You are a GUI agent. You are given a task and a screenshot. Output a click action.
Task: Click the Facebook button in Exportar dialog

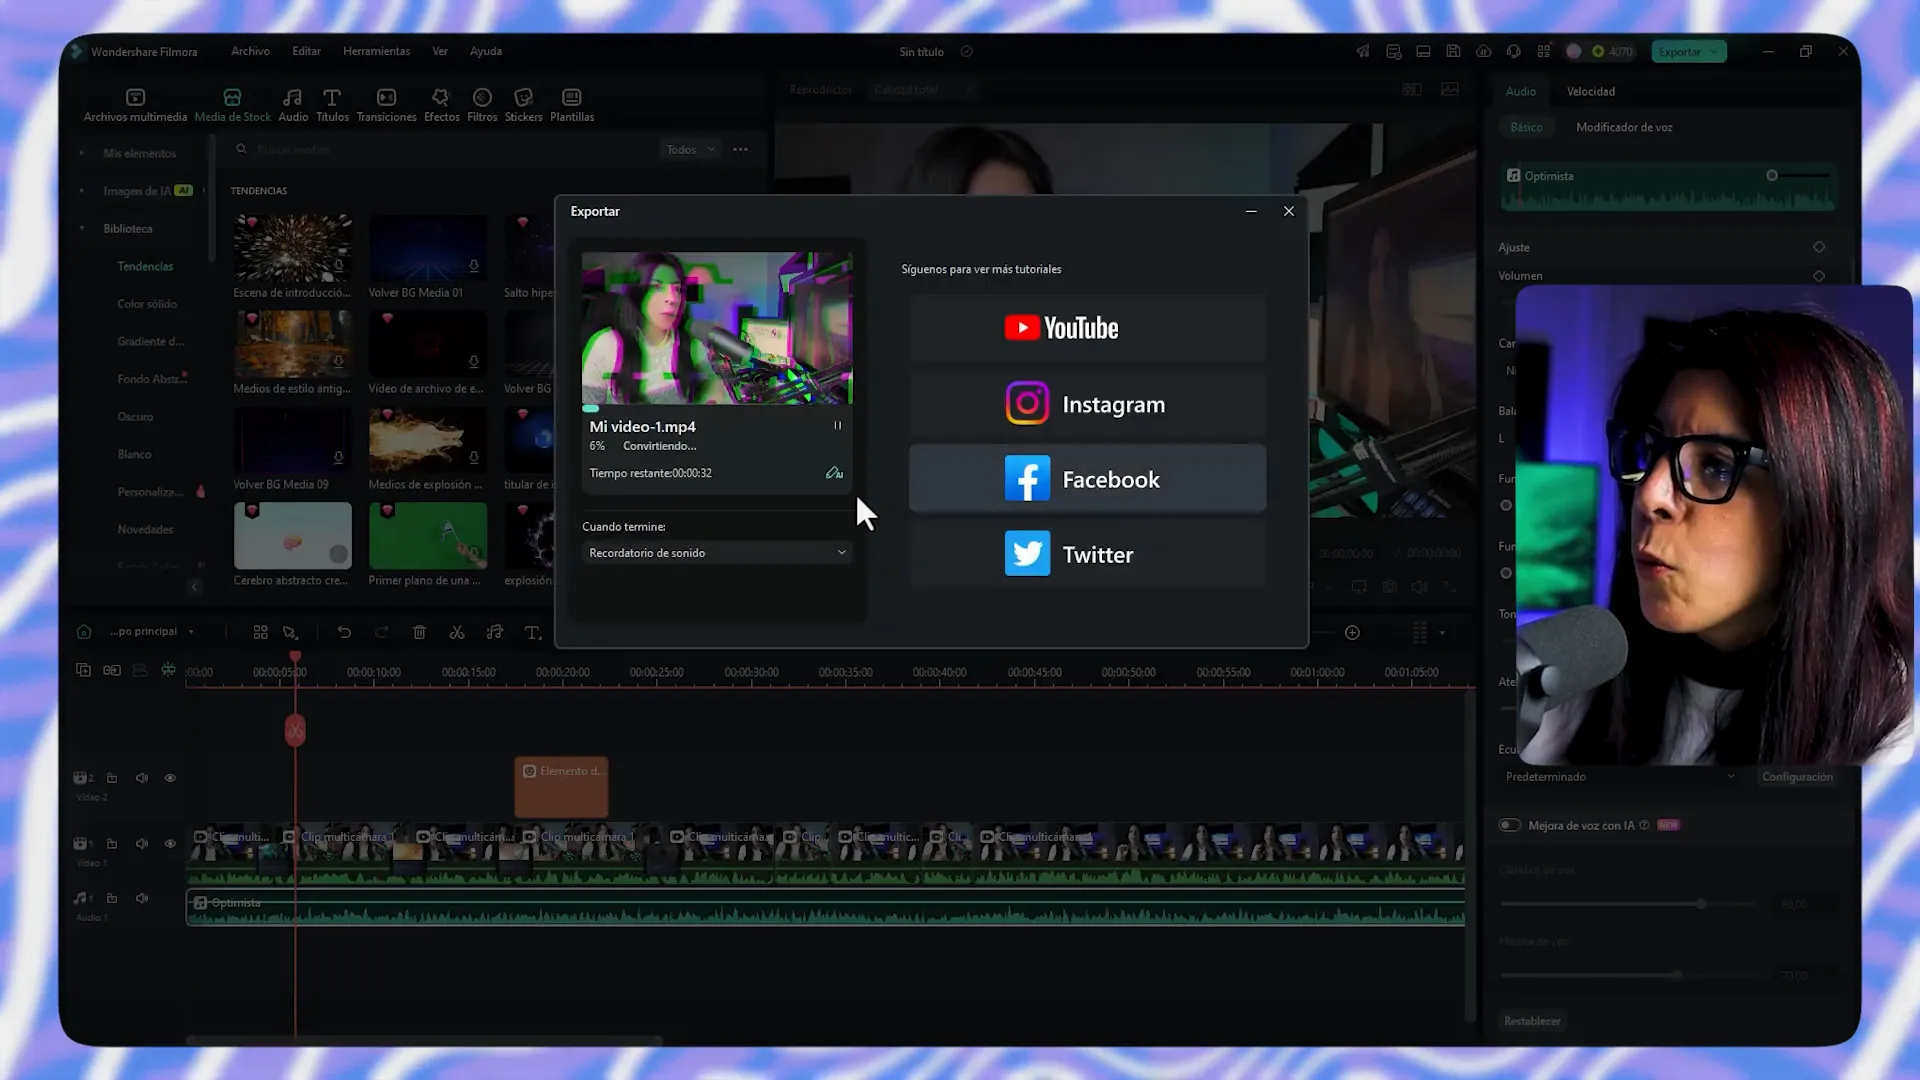click(x=1087, y=479)
